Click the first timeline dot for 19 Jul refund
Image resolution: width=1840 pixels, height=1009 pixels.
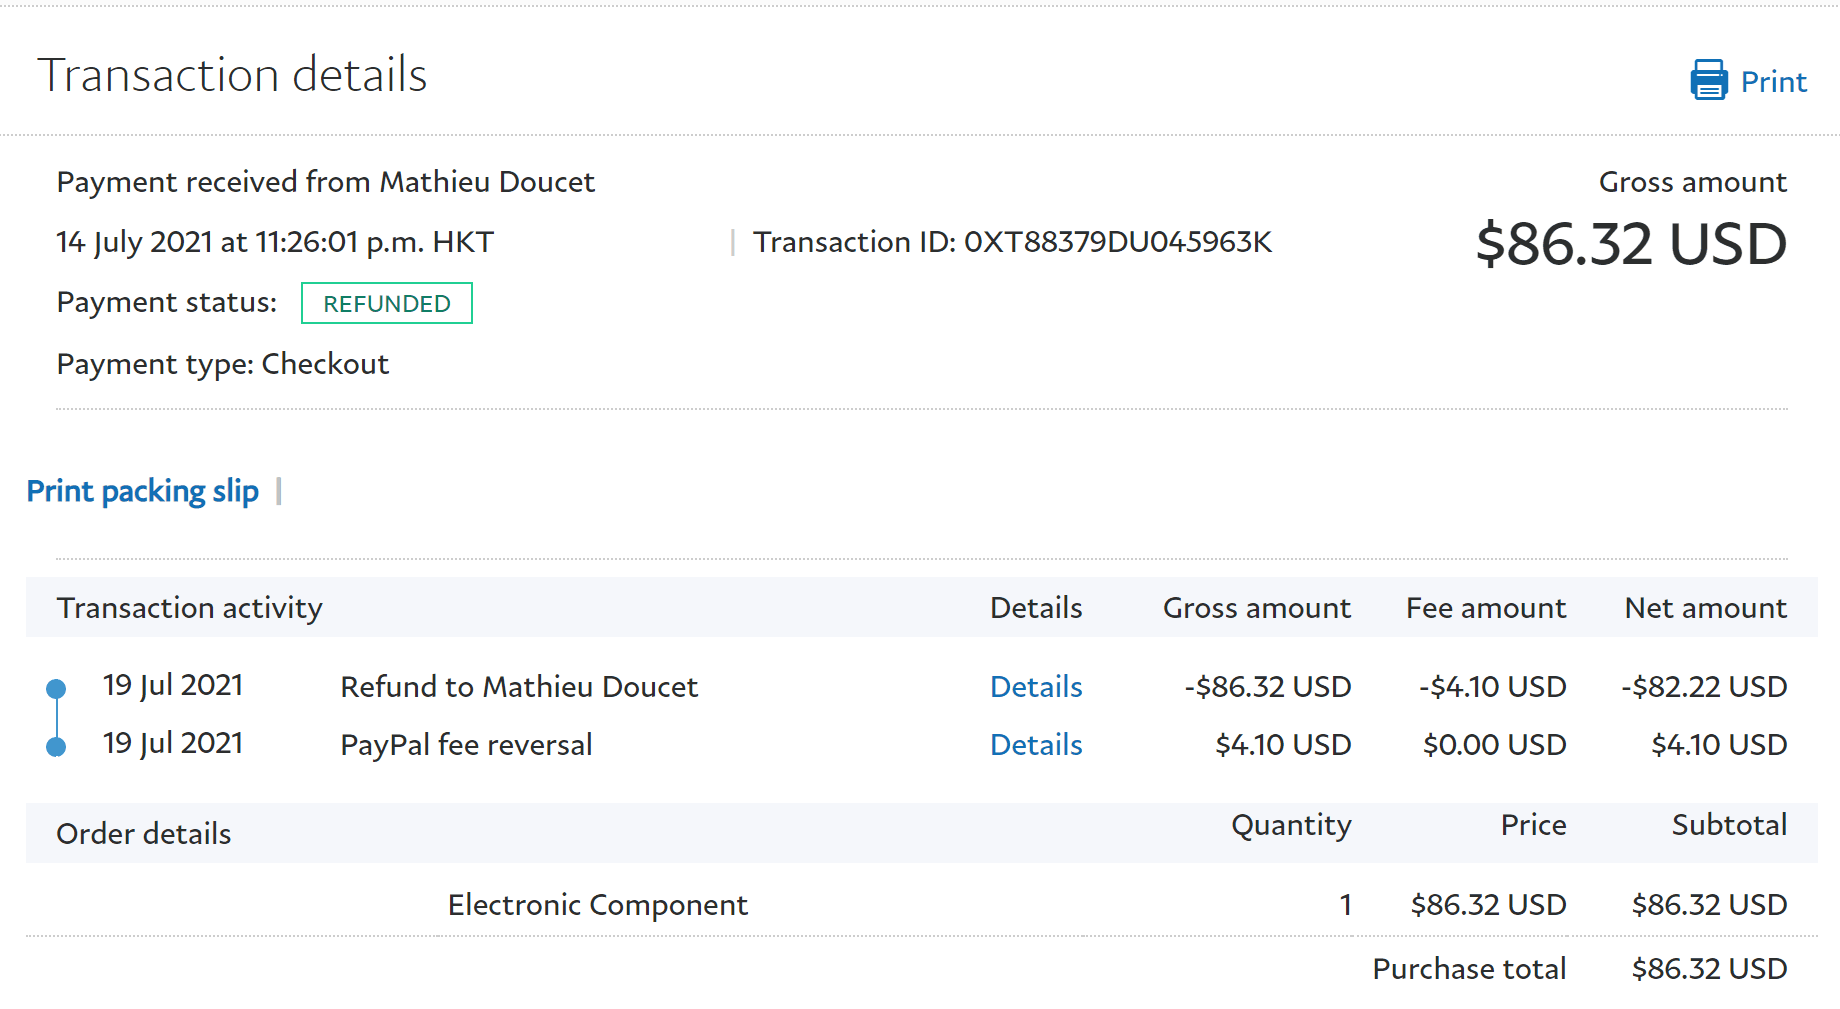[57, 688]
